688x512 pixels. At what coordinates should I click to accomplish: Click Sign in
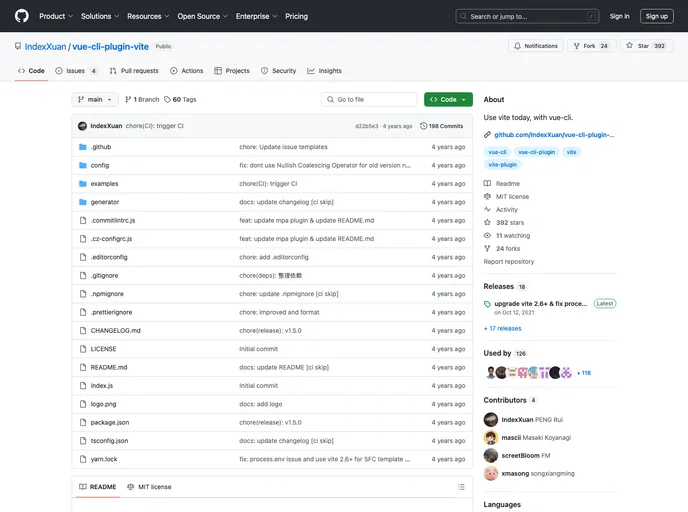(x=619, y=16)
